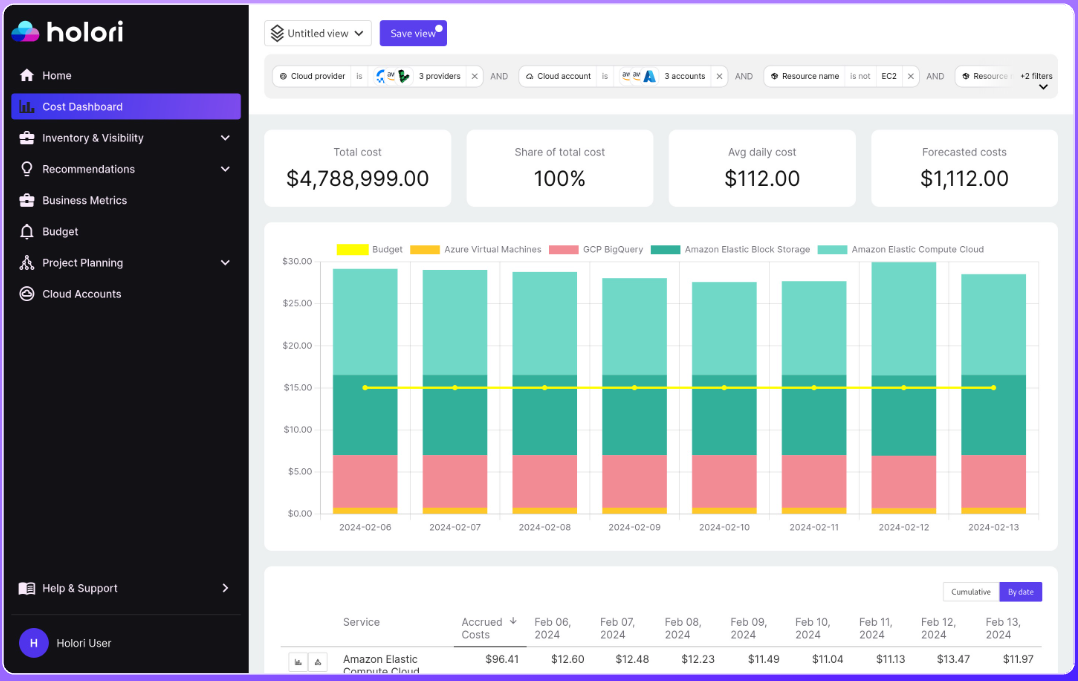This screenshot has height=681, width=1078.
Task: Click the Holori User avatar
Action: 34,643
